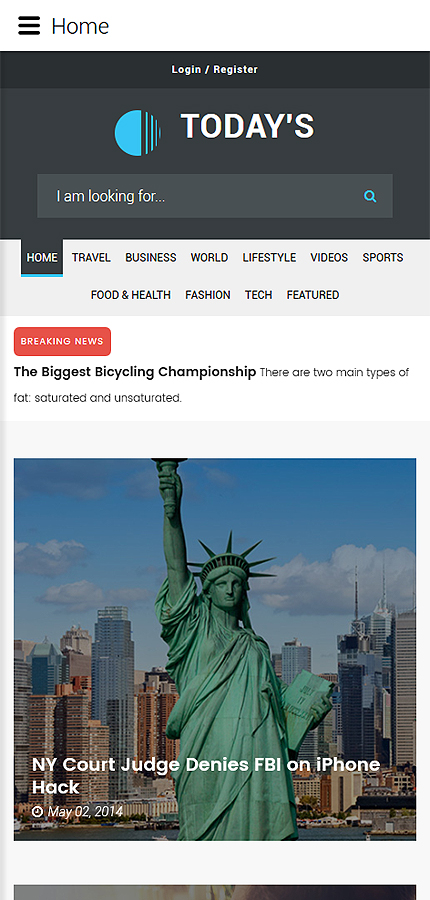The image size is (430, 900).
Task: Open the LIFESTYLE menu item
Action: [269, 258]
